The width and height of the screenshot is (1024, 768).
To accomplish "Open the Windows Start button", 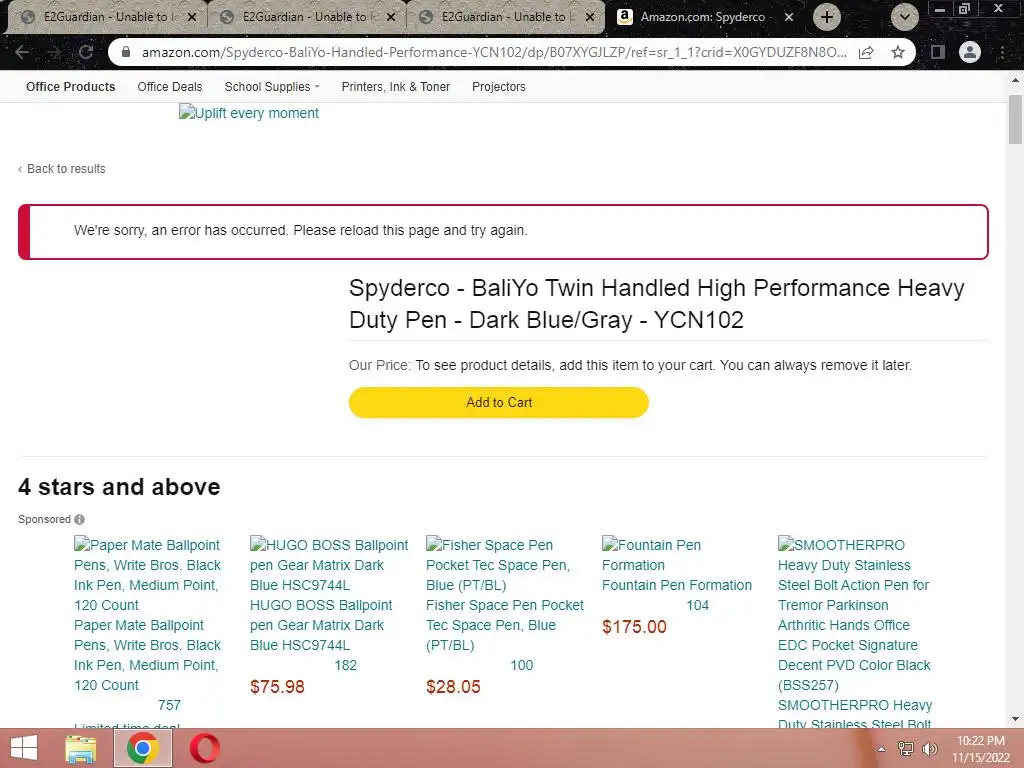I will coord(24,748).
